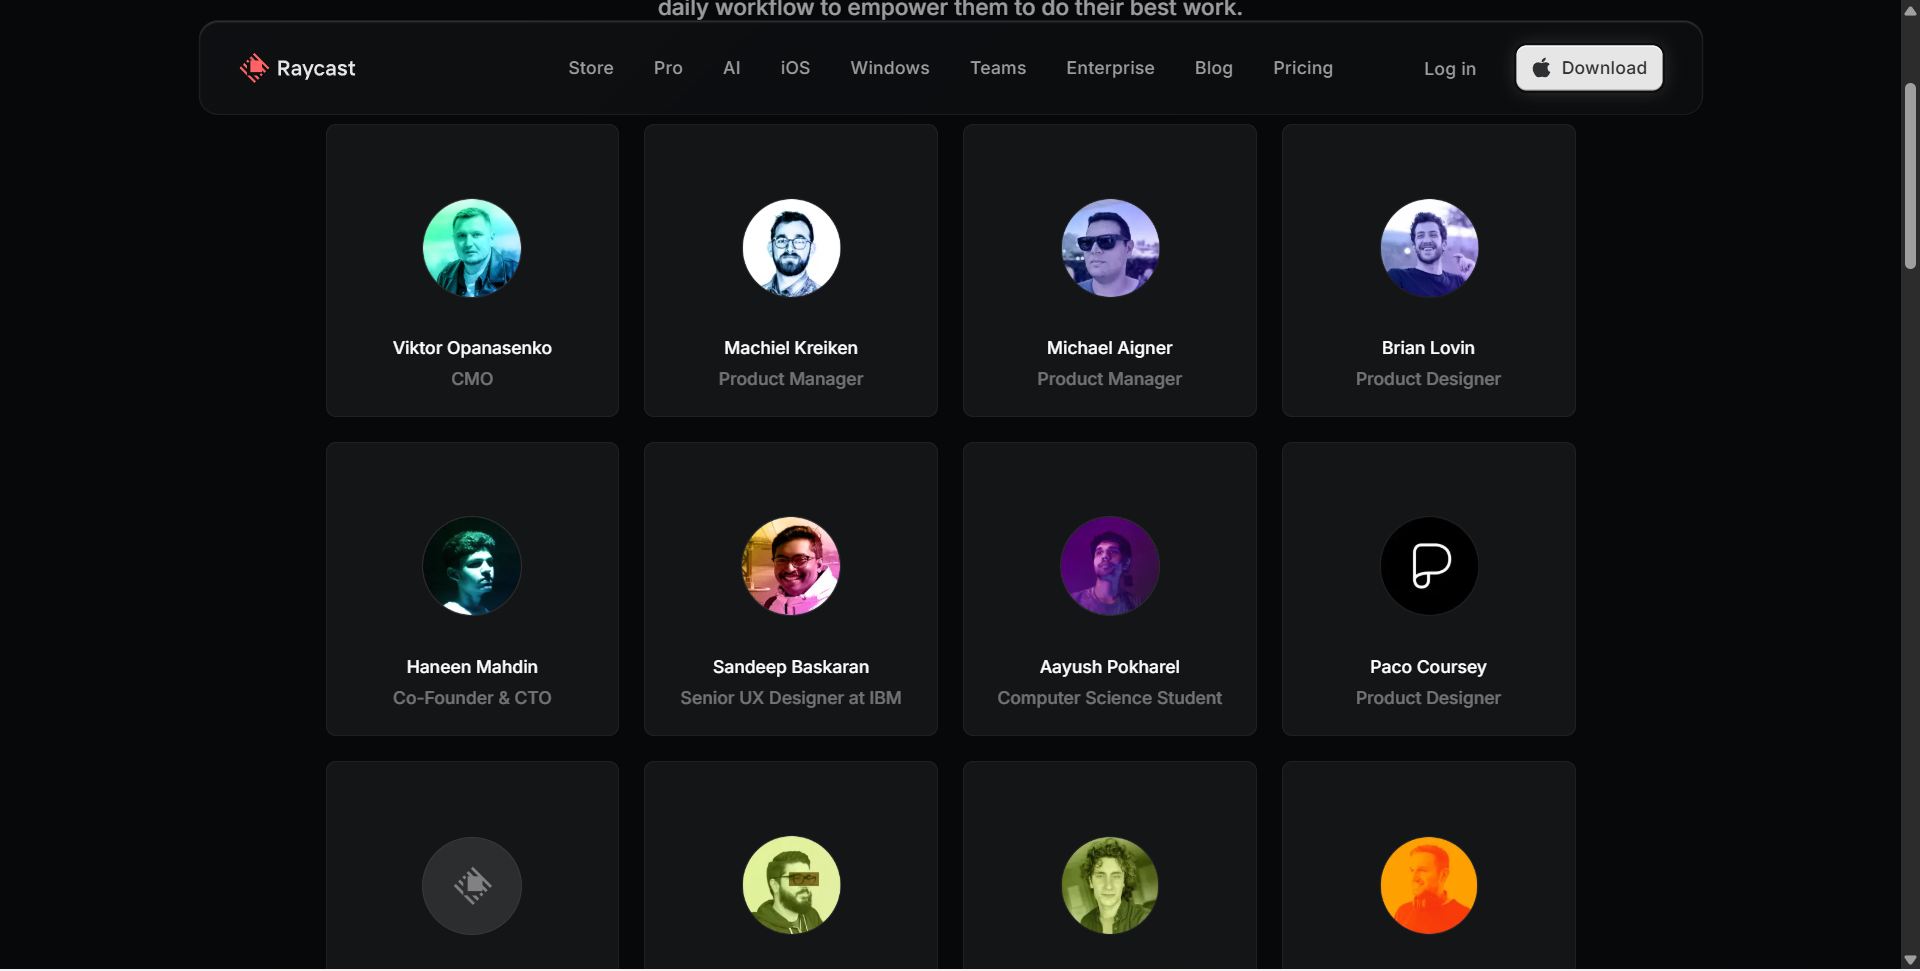Screen dimensions: 1920x971
Task: Click the CMO title text
Action: [472, 379]
